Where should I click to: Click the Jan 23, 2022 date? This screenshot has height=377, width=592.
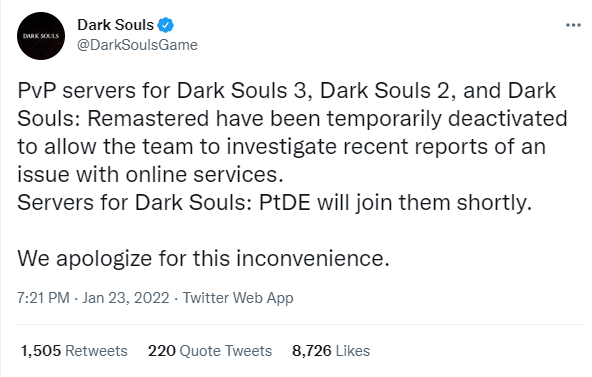coord(126,298)
